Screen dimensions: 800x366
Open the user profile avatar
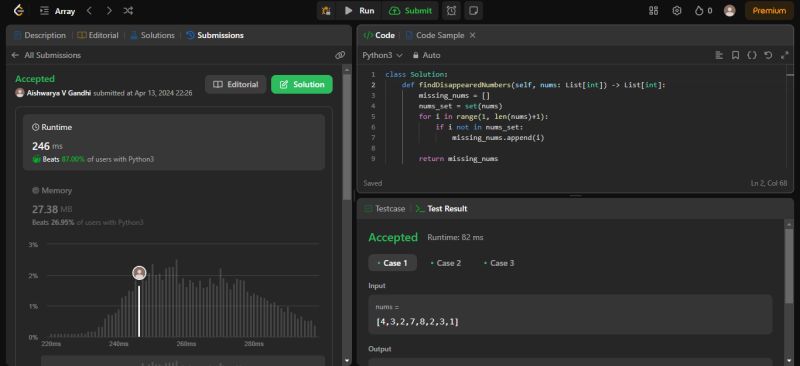click(x=730, y=11)
